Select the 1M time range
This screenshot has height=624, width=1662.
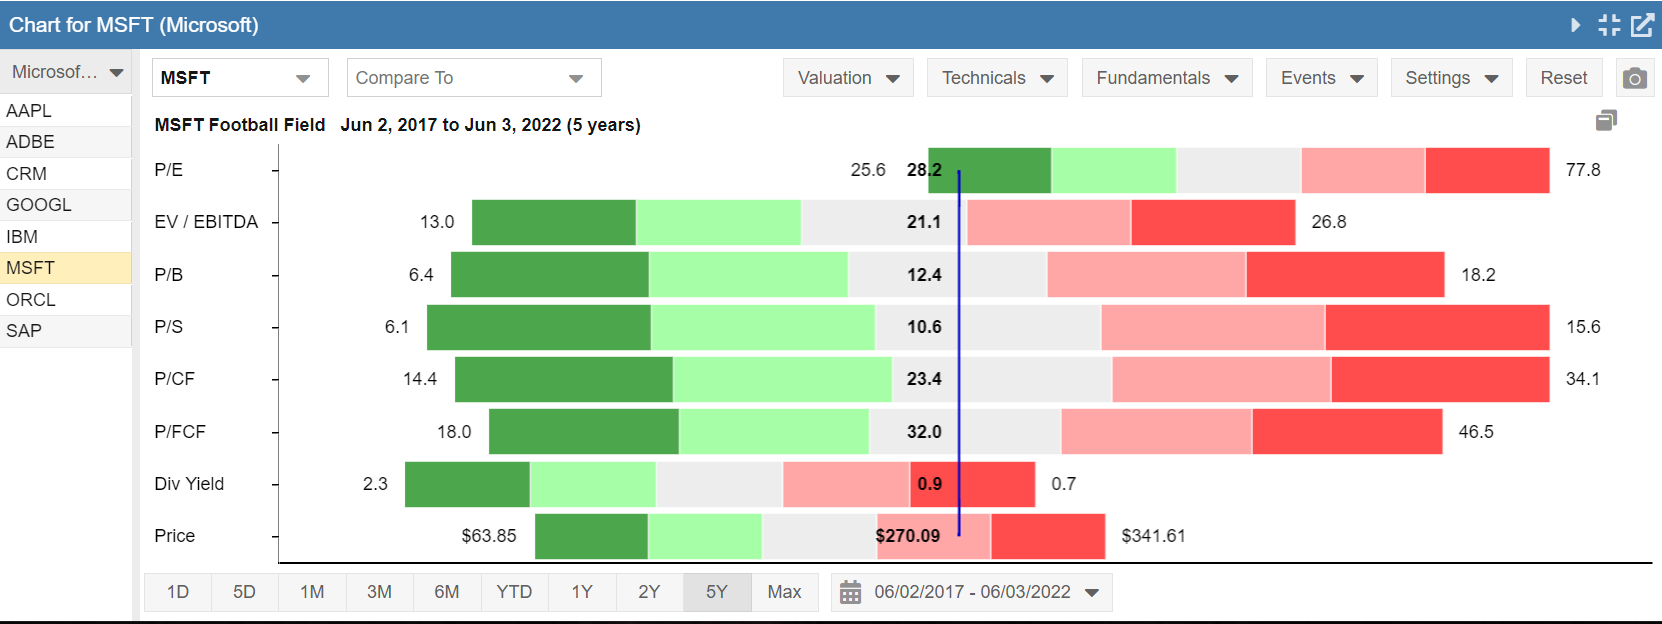coord(312,592)
